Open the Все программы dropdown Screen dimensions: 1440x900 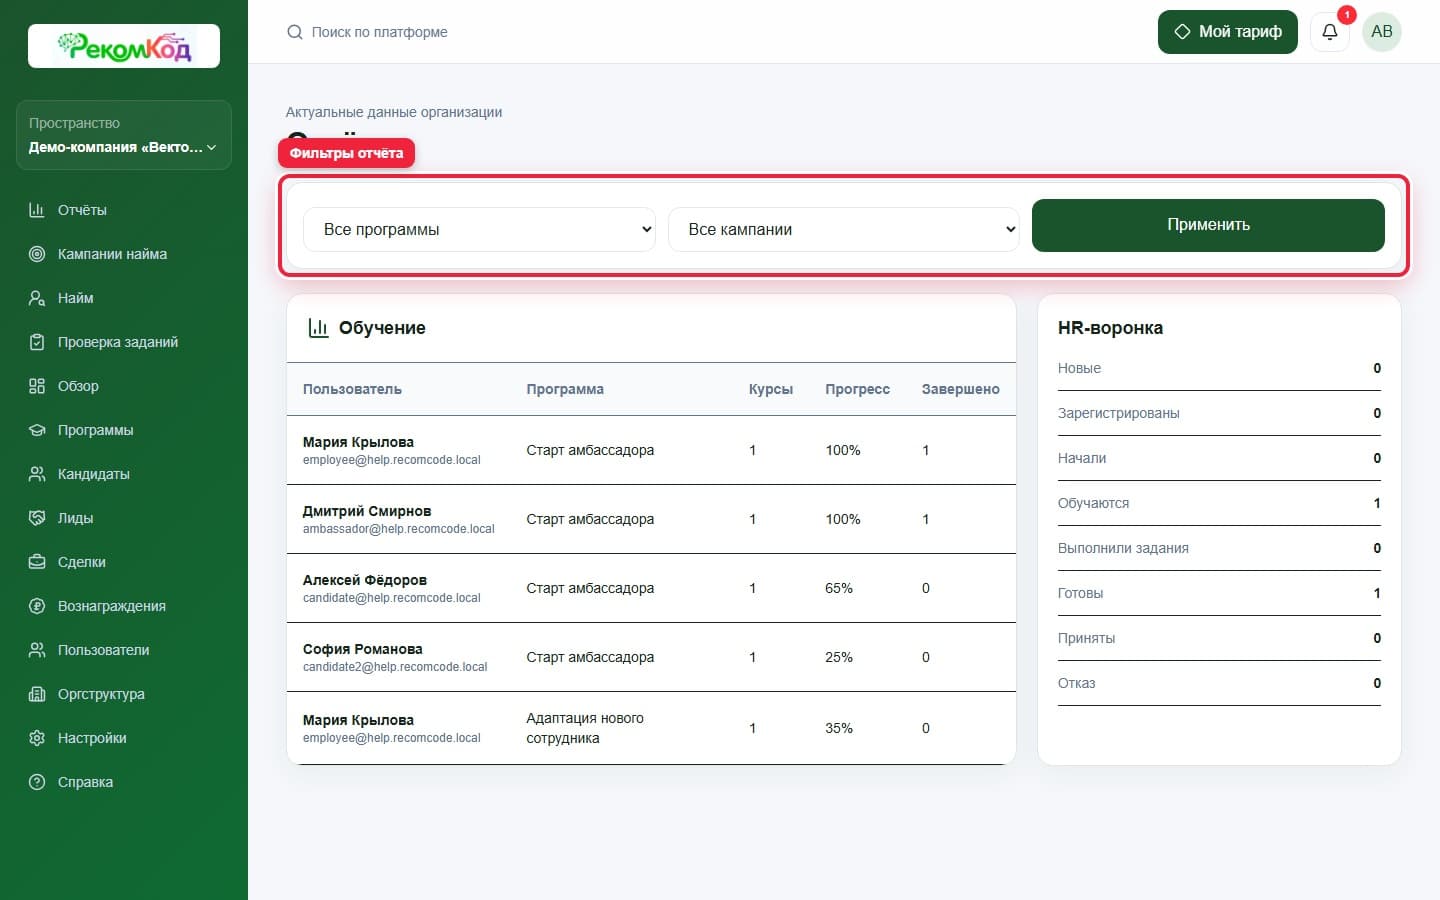coord(479,229)
